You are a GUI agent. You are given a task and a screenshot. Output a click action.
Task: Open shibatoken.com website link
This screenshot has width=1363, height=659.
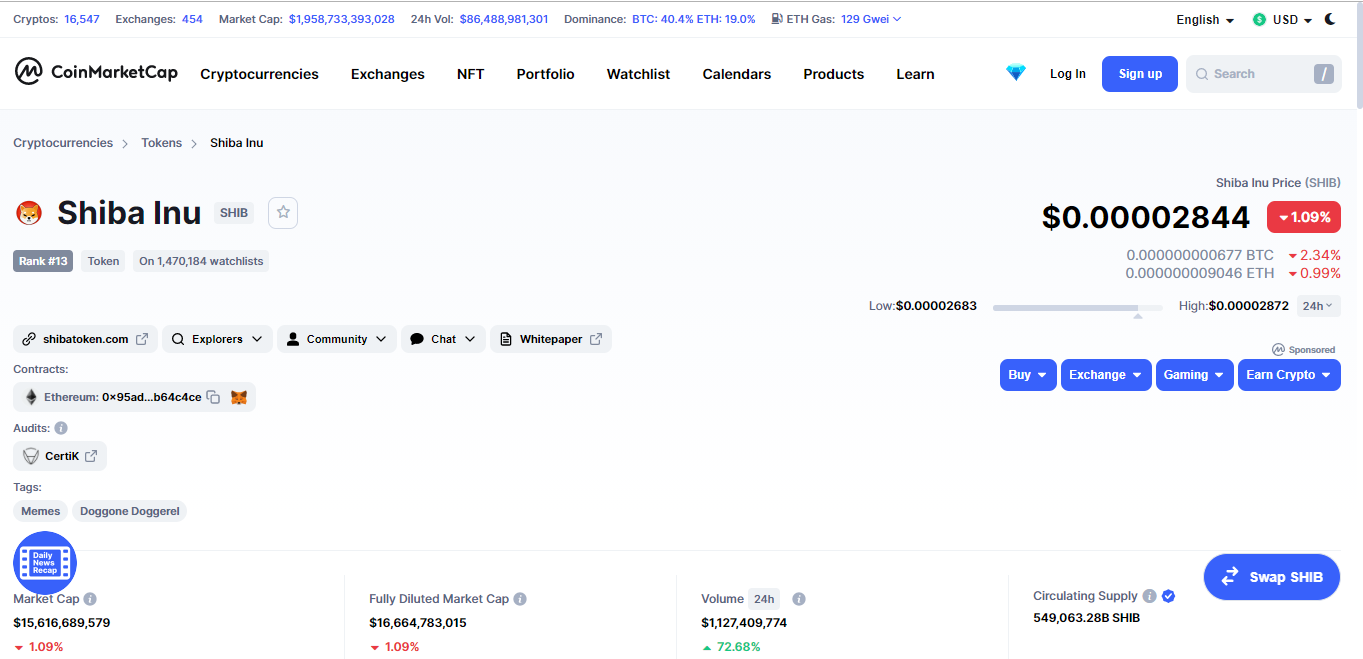coord(85,339)
